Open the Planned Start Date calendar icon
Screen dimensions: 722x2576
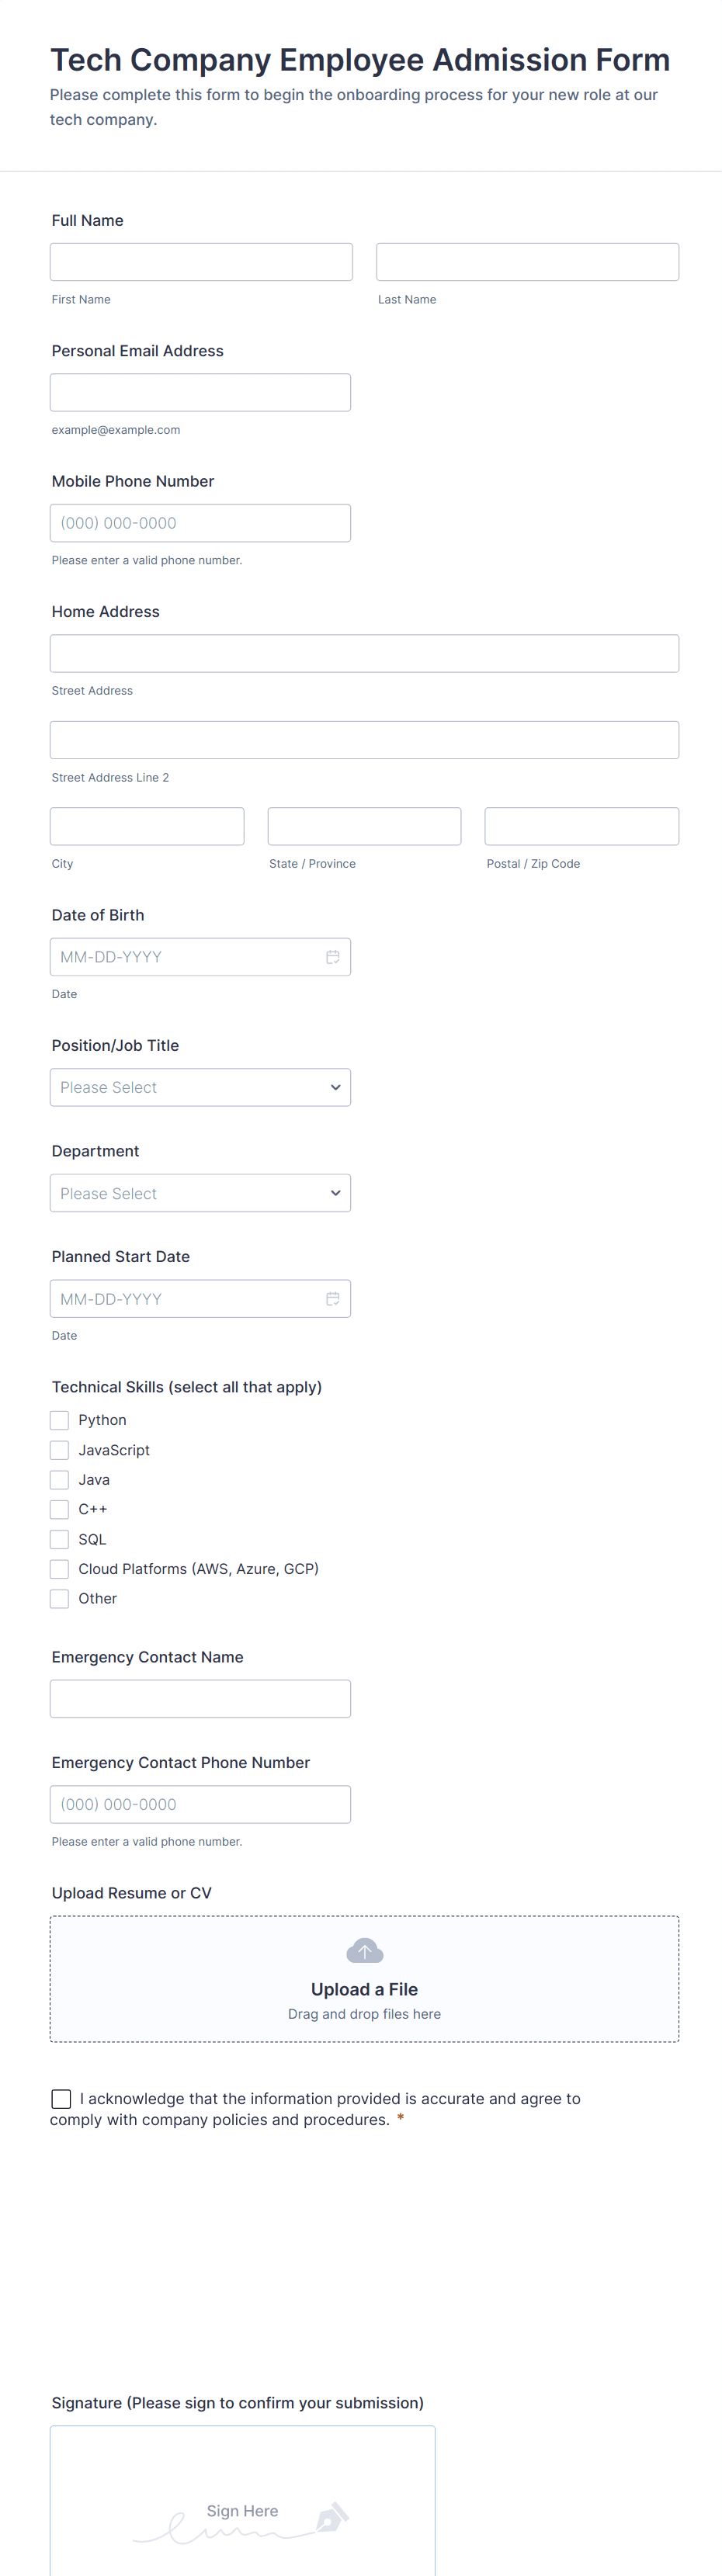click(x=332, y=1299)
